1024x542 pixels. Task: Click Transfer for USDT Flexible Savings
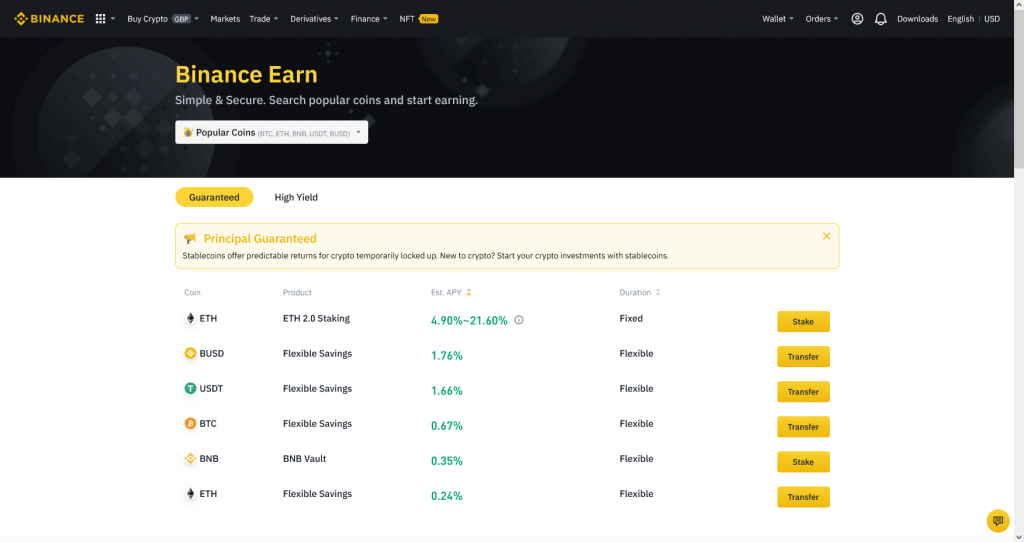tap(803, 392)
